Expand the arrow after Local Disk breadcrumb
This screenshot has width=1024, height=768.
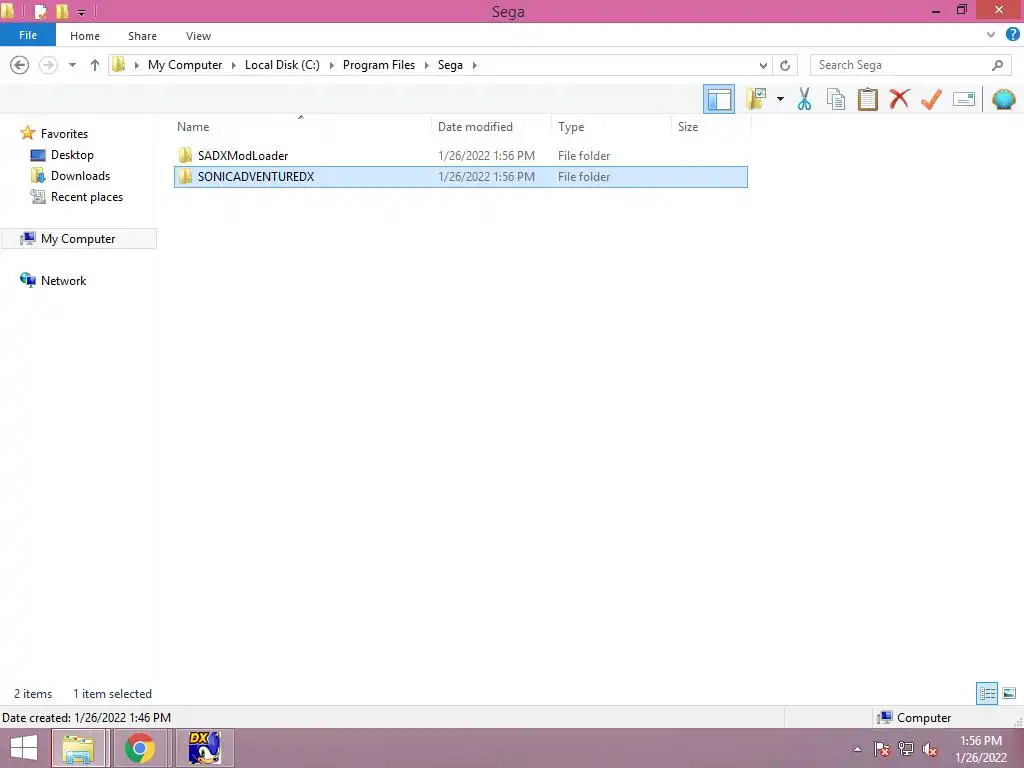tap(331, 65)
